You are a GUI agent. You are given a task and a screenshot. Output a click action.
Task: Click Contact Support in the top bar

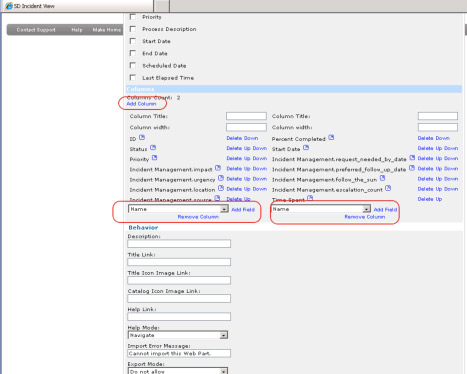tap(36, 30)
